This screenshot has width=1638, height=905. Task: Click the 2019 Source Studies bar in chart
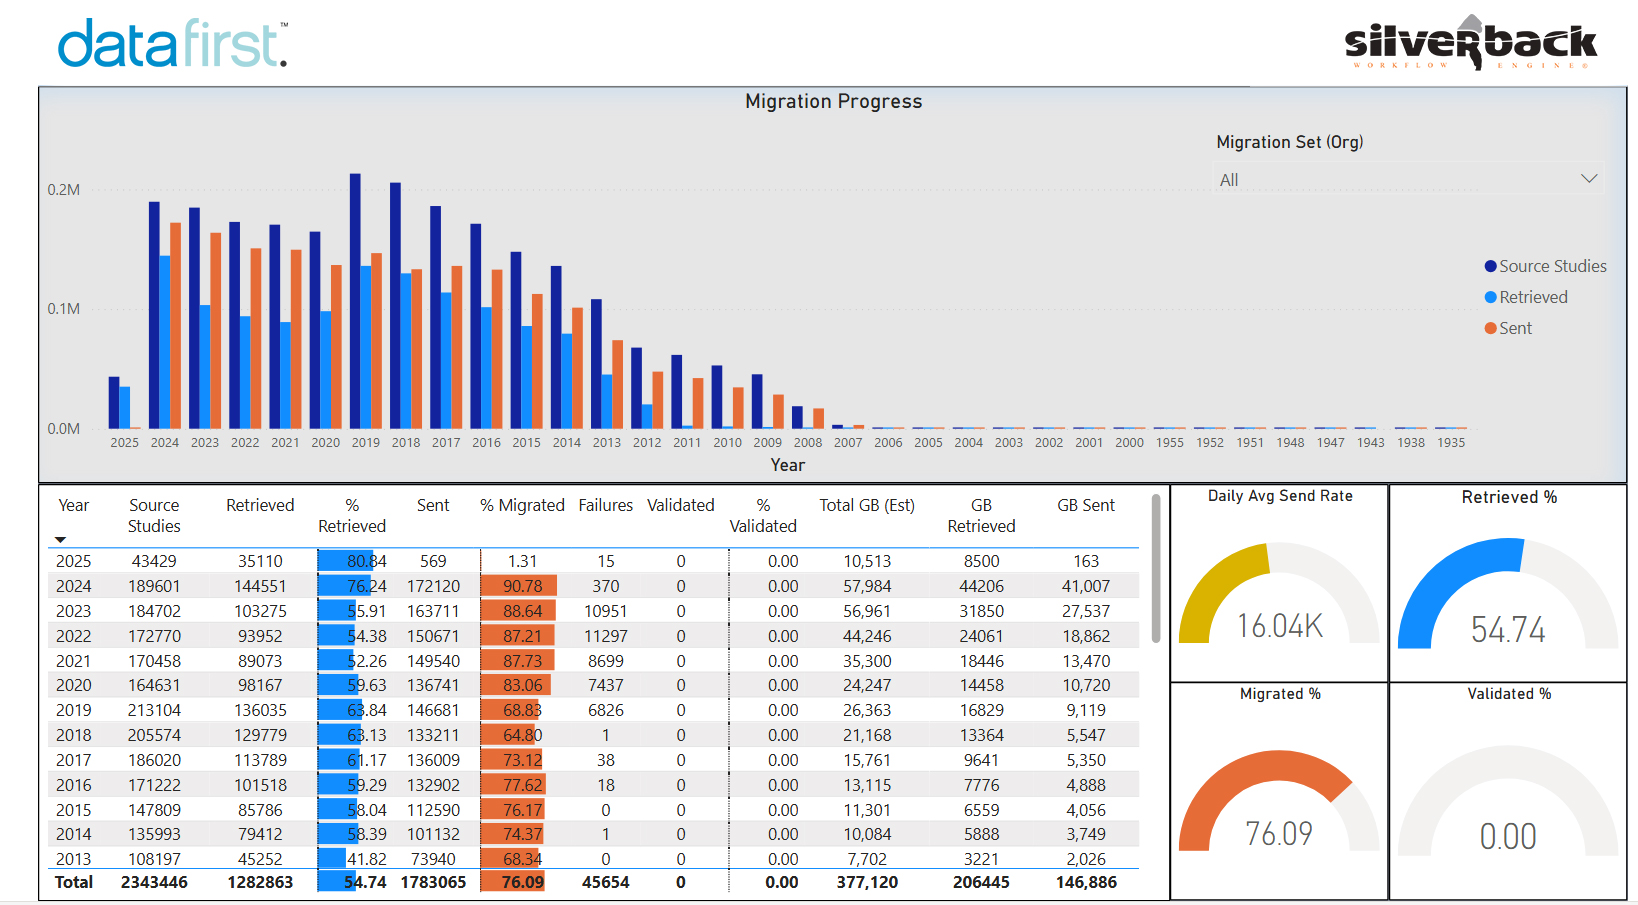point(355,300)
